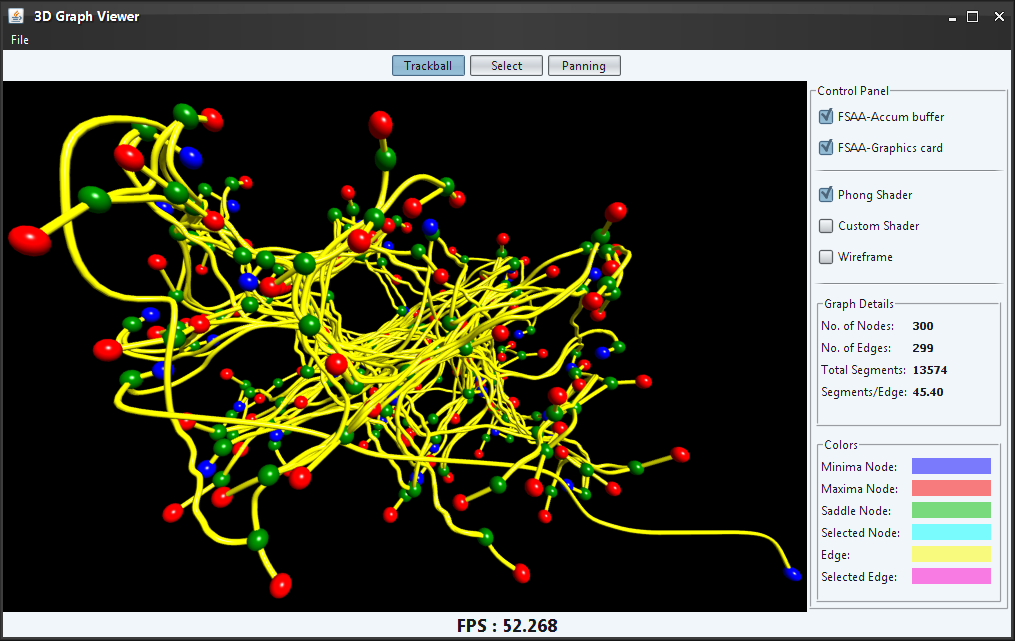This screenshot has width=1015, height=641.
Task: Click the Maxima Node red color swatch
Action: (951, 488)
